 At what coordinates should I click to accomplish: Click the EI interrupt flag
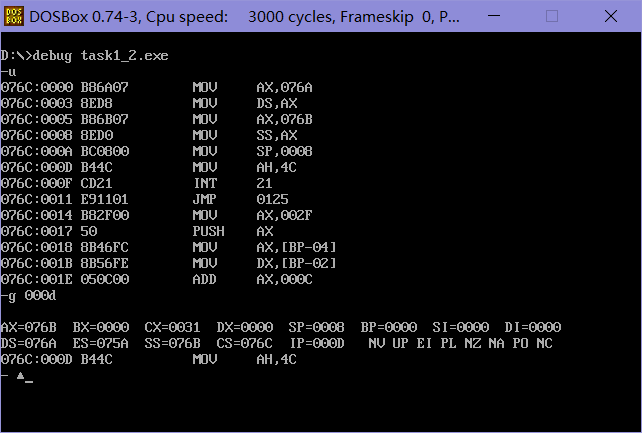[x=424, y=343]
